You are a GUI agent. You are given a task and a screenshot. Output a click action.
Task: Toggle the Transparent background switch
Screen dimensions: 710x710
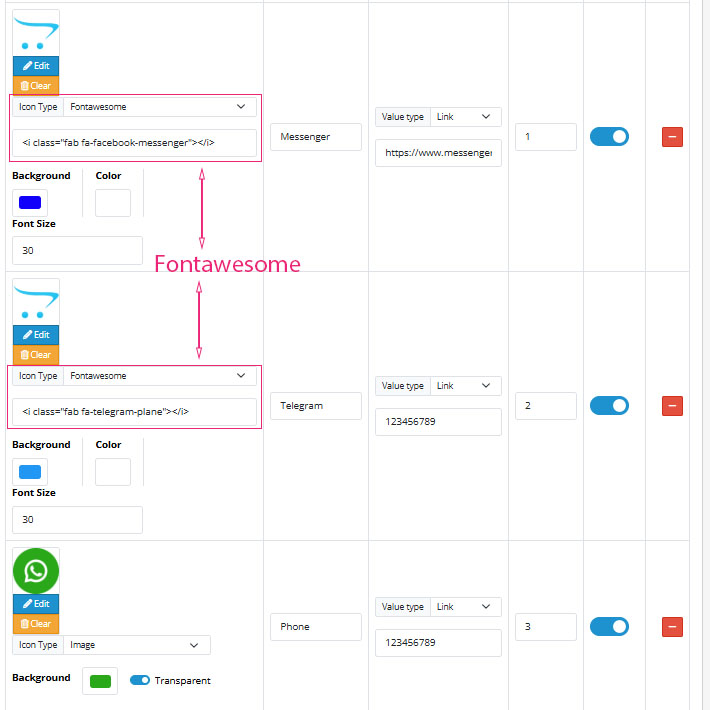point(140,681)
